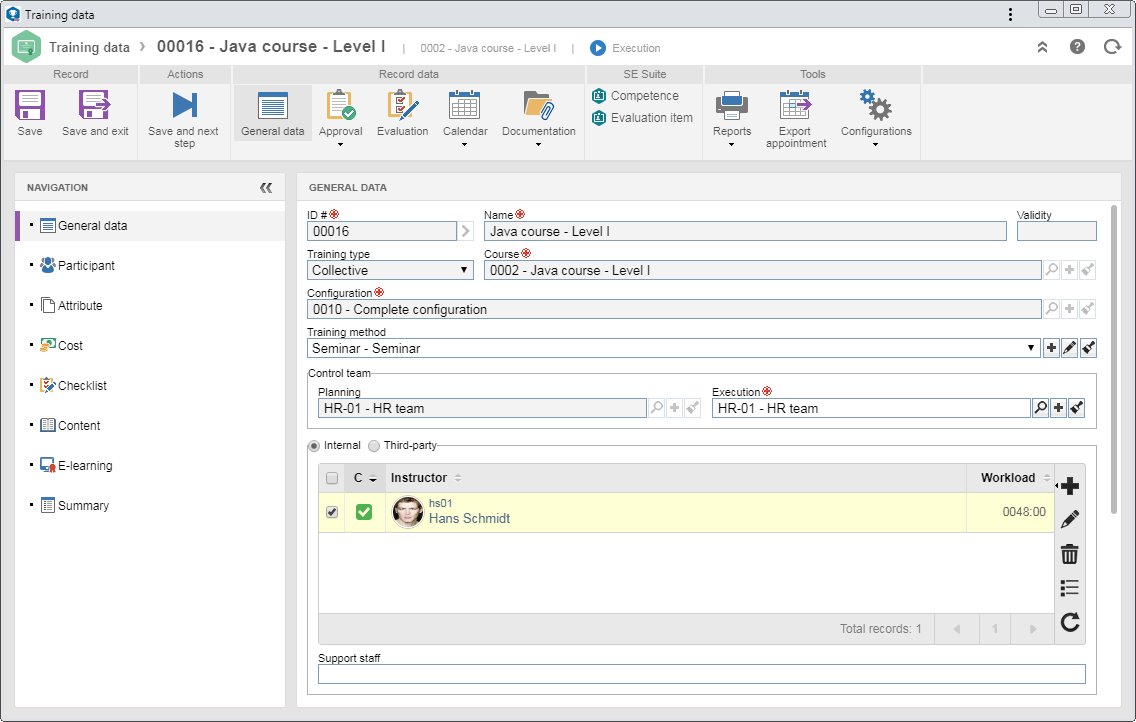1136x722 pixels.
Task: Click Save and exit icon
Action: (x=95, y=106)
